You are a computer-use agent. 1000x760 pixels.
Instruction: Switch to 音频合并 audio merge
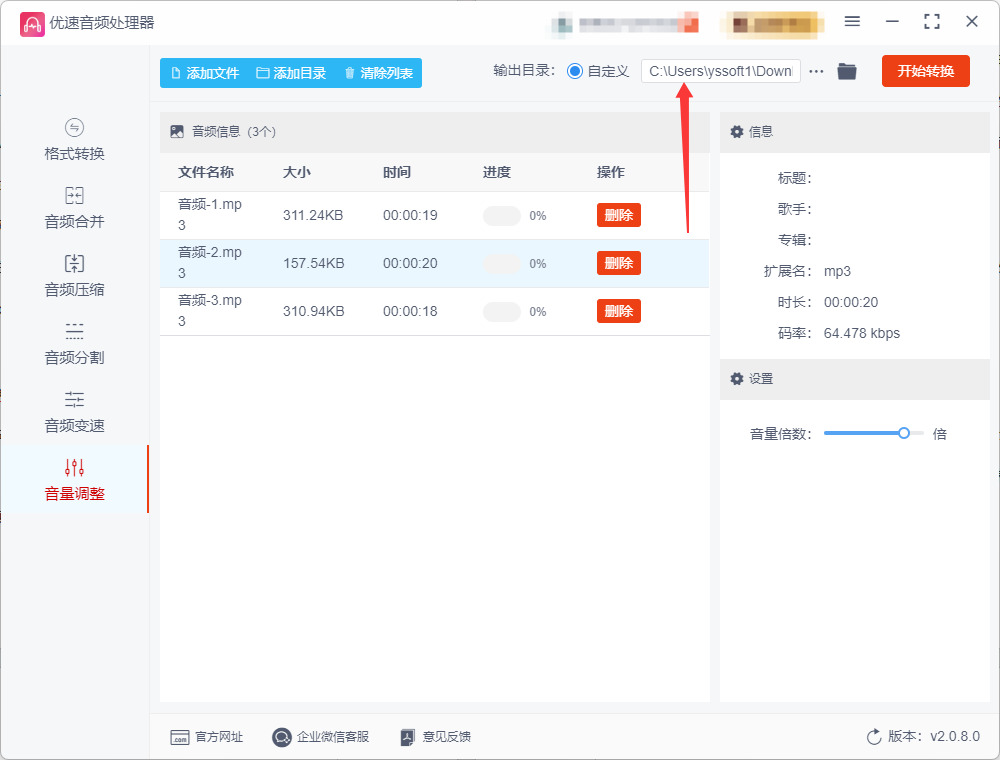74,208
